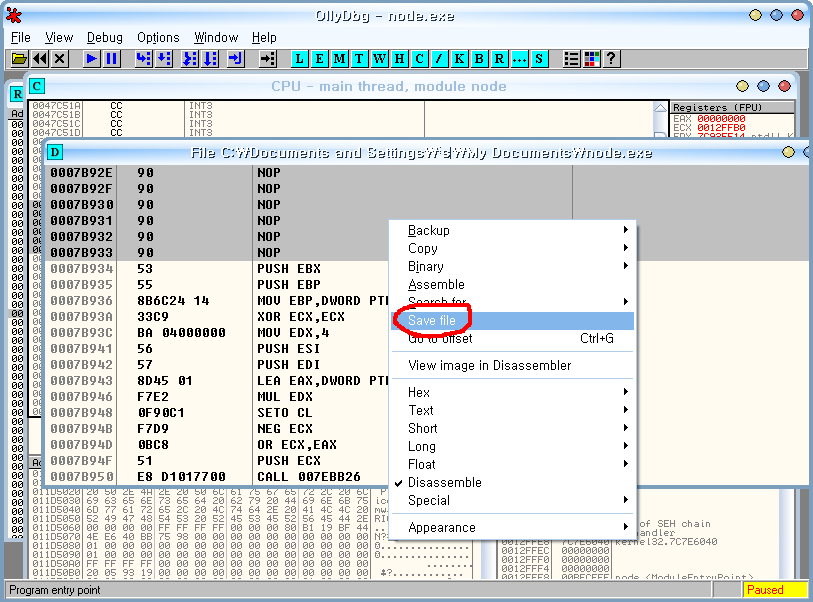Show References with toolbar R button
This screenshot has width=813, height=602.
pyautogui.click(x=499, y=59)
